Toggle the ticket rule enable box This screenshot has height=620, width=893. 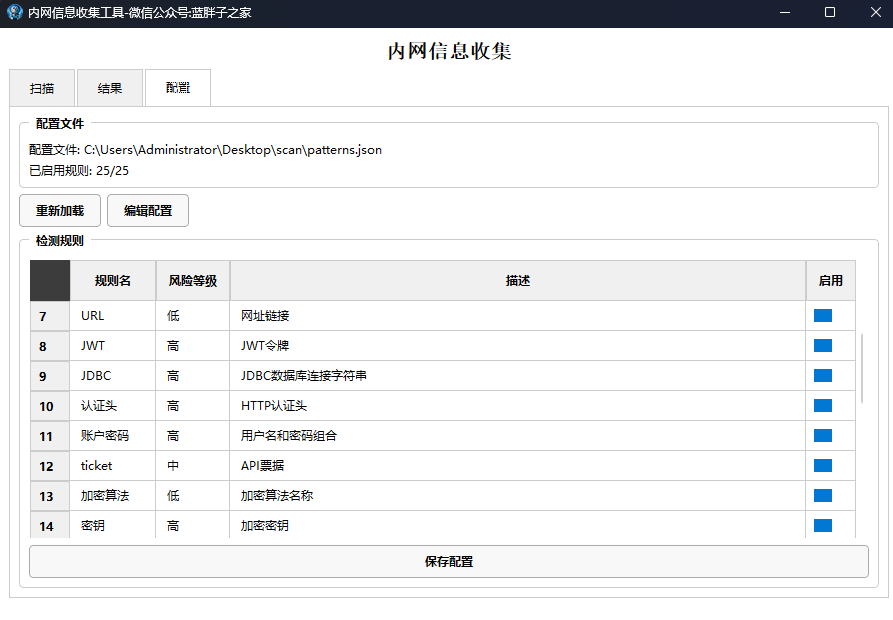point(823,466)
